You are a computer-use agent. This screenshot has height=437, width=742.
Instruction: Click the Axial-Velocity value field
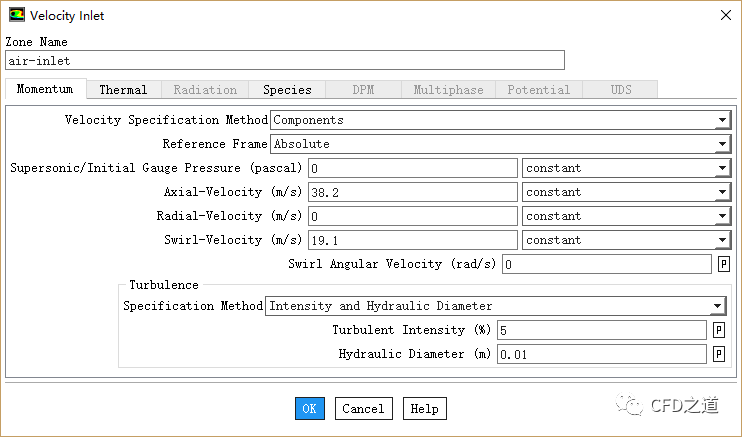411,192
